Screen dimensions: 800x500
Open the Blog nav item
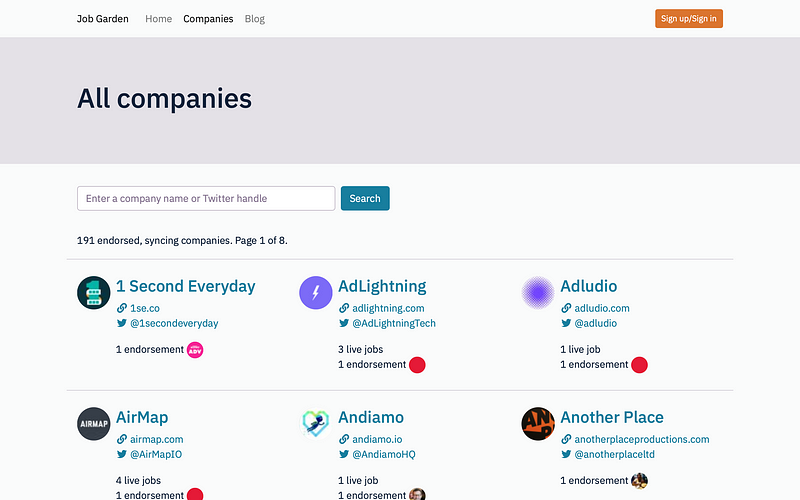(255, 19)
